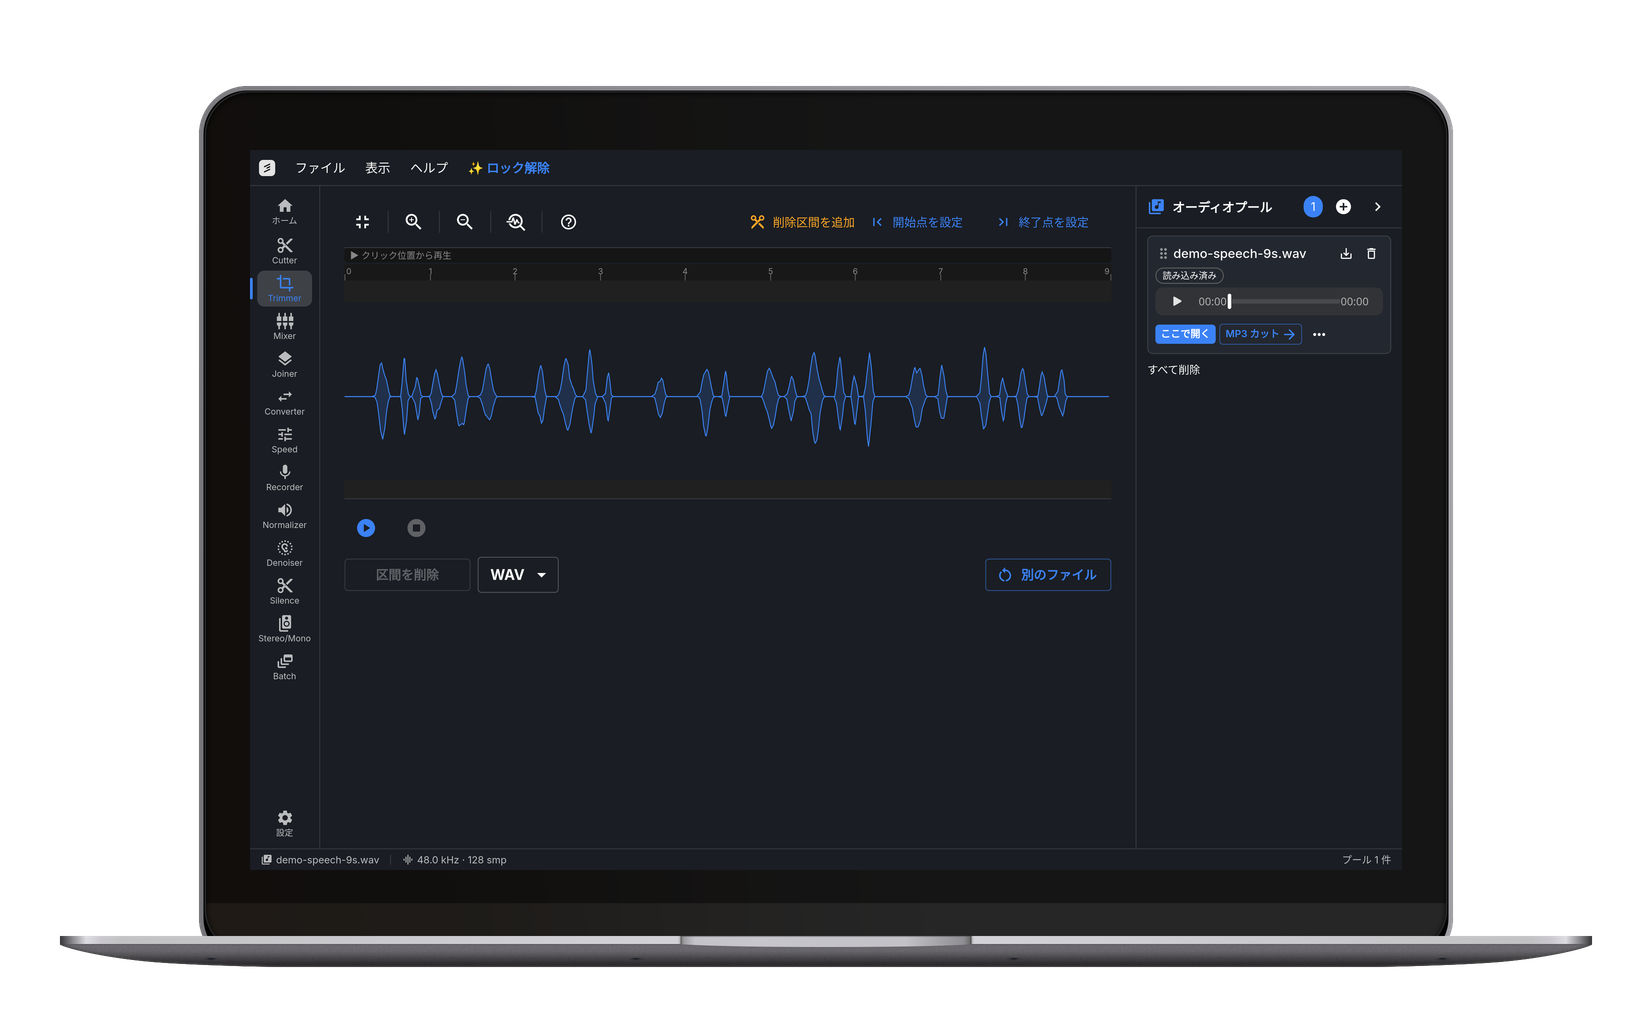Click the pool player seek slider
1652x1020 pixels.
coord(1284,302)
